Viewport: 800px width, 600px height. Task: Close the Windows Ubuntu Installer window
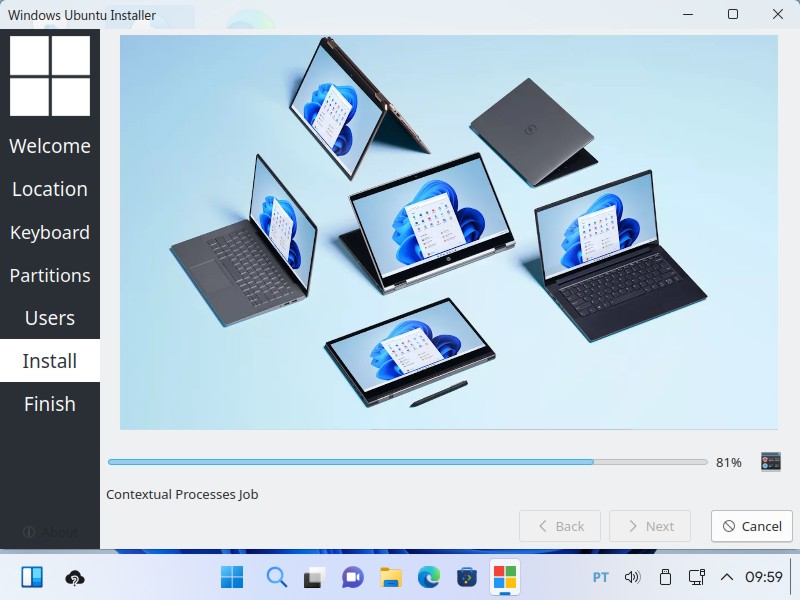778,14
